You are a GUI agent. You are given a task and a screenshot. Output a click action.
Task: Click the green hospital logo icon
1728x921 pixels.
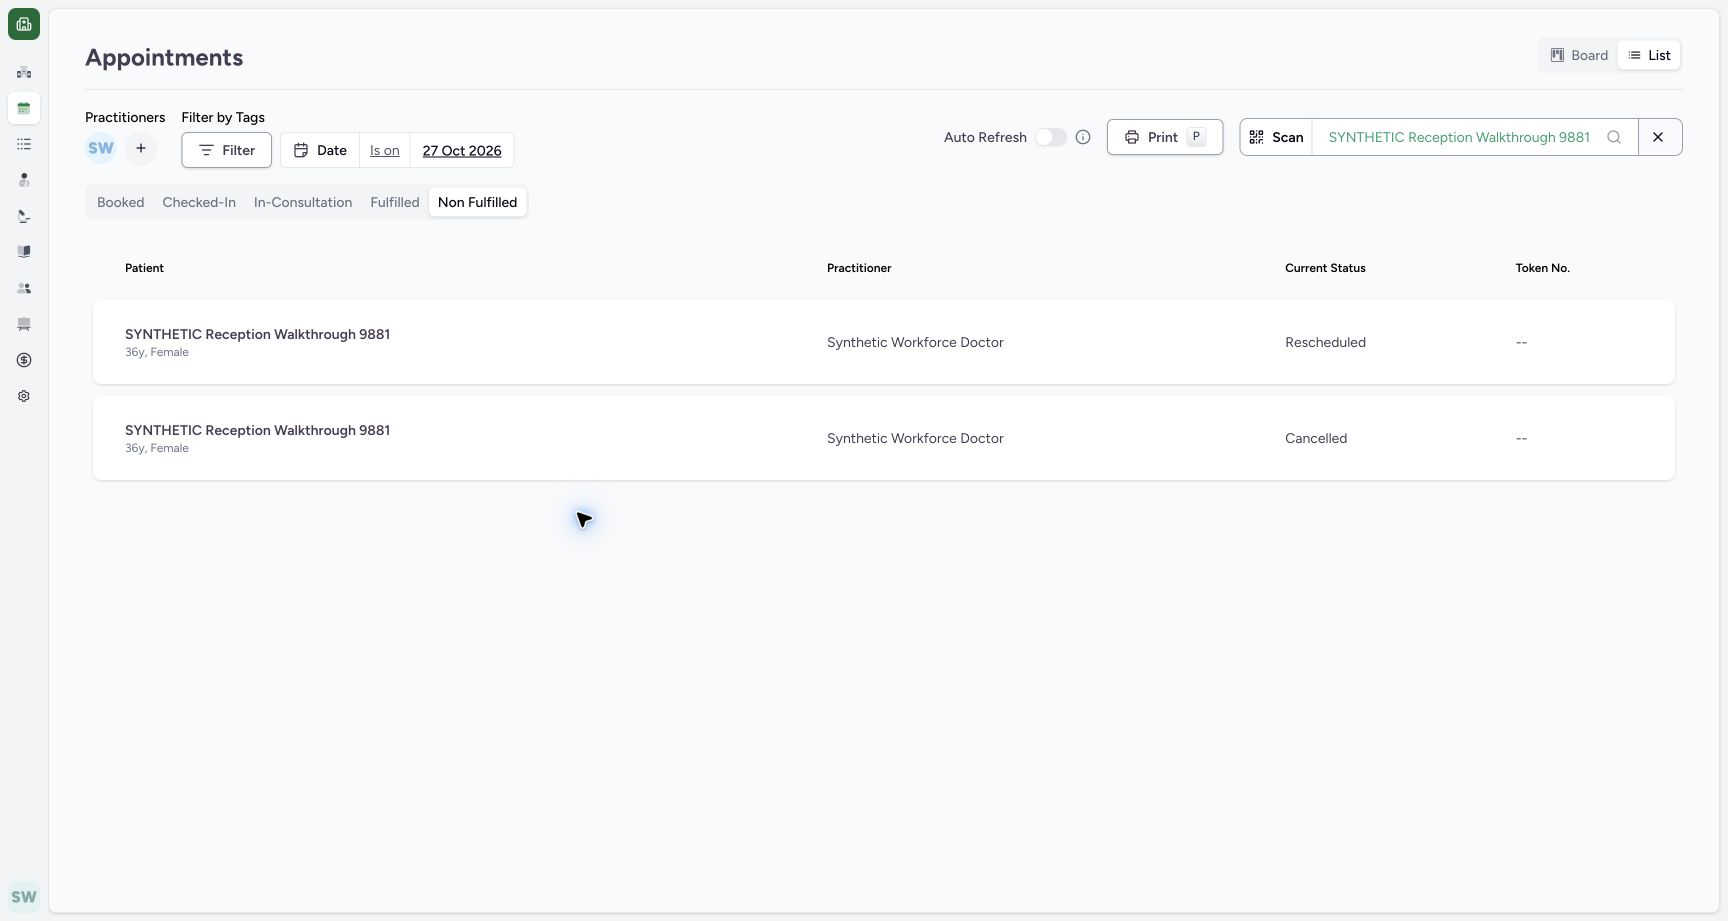coord(24,24)
